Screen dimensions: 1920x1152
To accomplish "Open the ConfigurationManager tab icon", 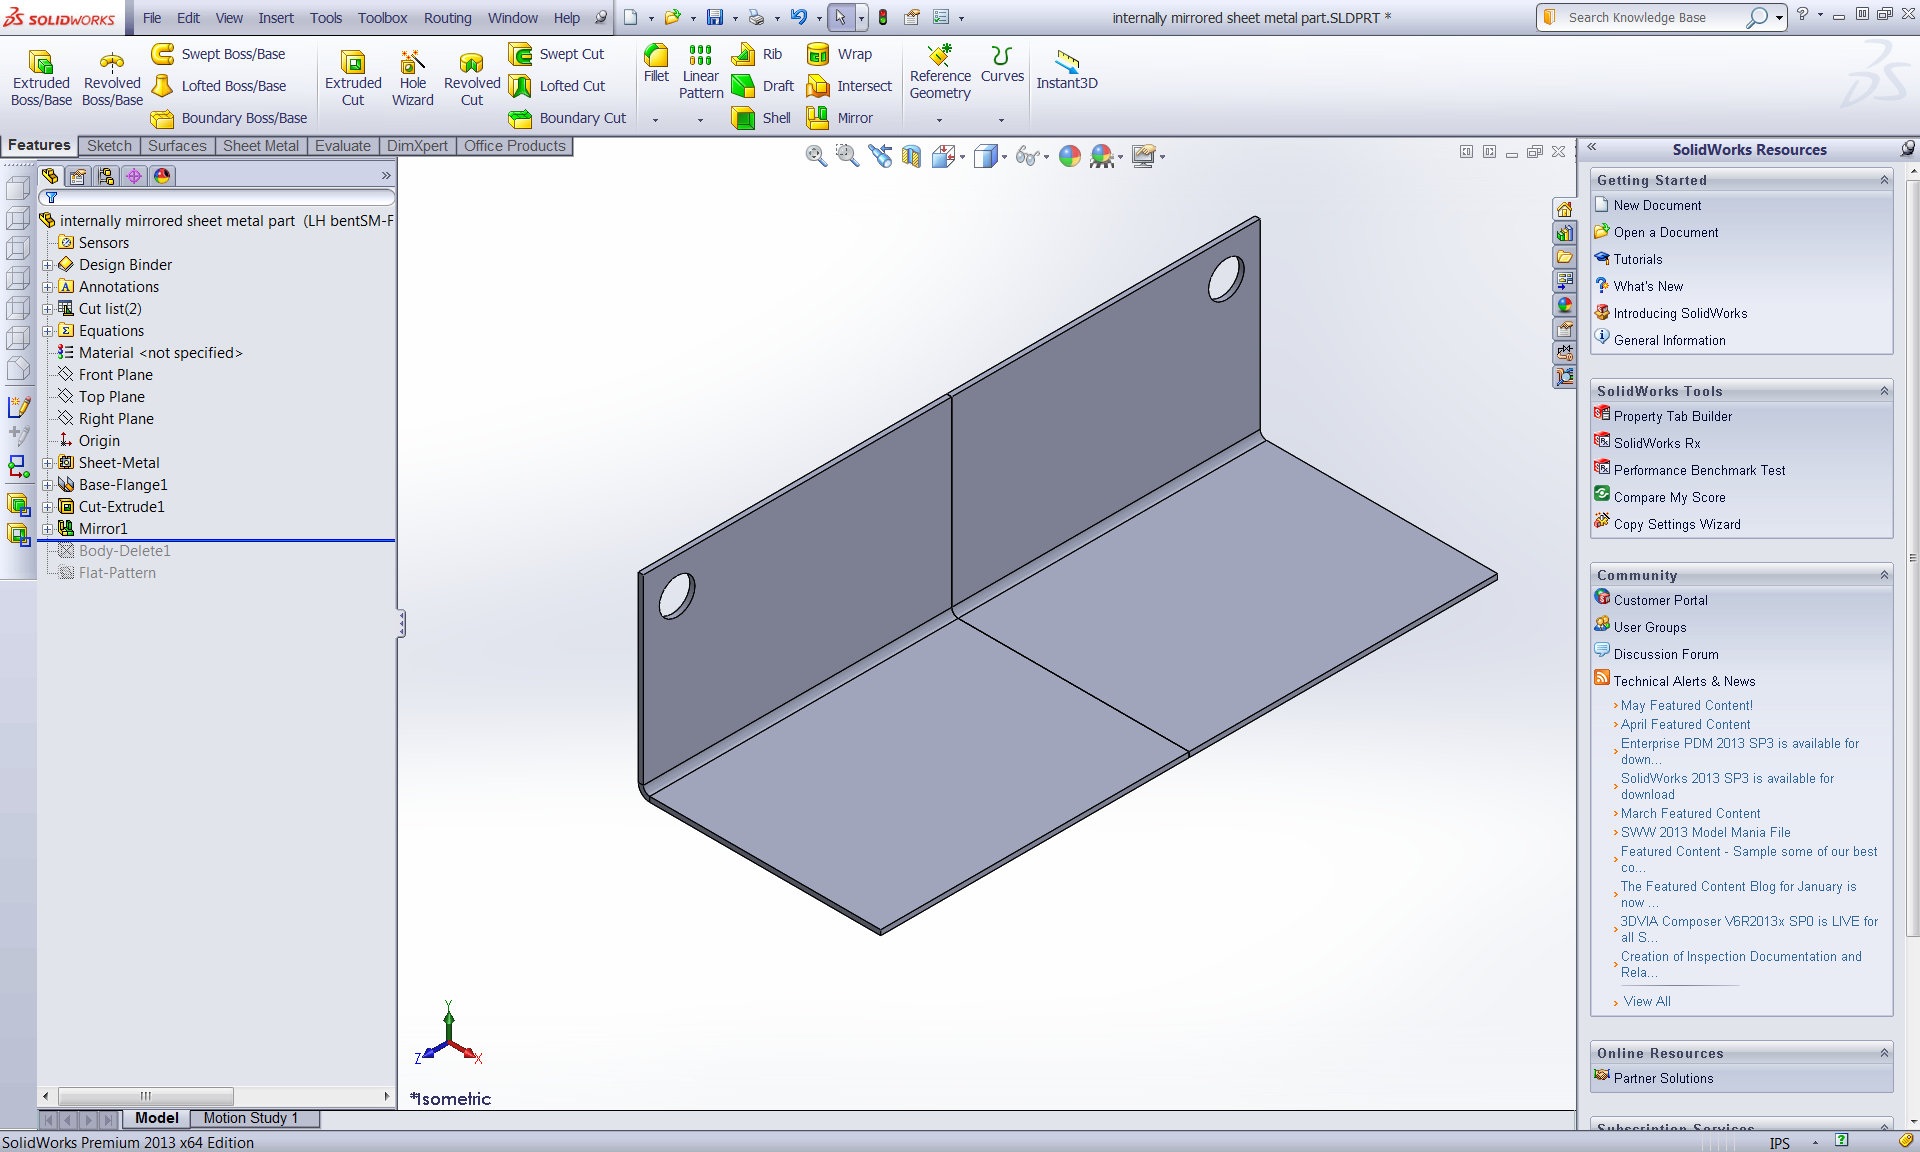I will coord(106,176).
